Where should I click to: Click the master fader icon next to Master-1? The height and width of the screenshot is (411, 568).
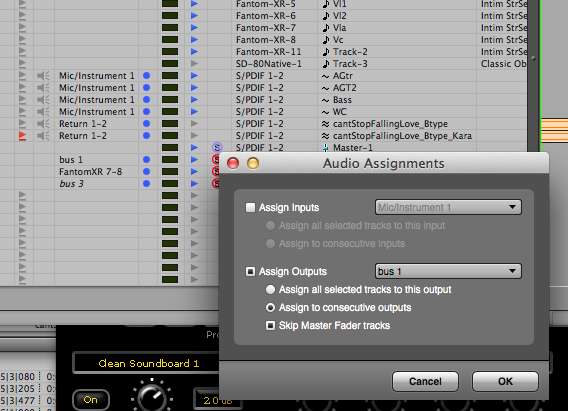point(325,147)
